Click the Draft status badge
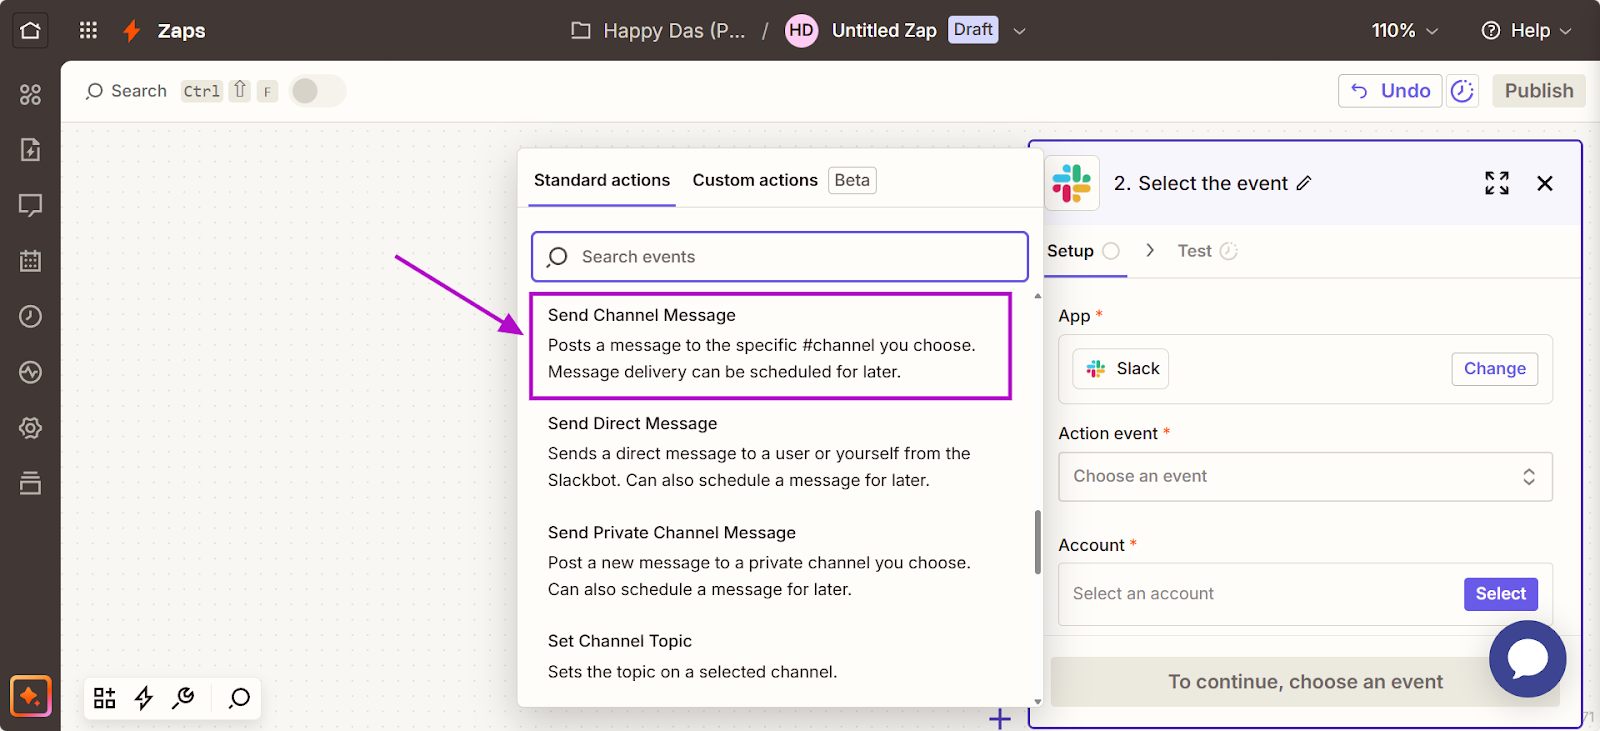The width and height of the screenshot is (1600, 731). tap(973, 30)
